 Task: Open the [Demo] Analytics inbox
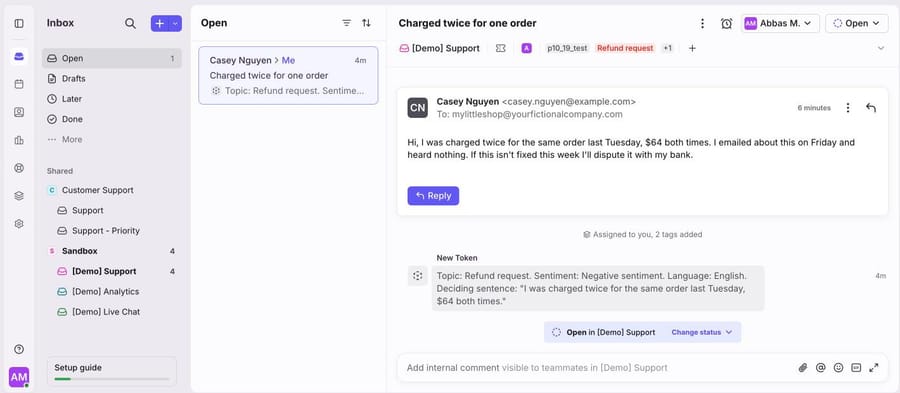click(x=112, y=291)
